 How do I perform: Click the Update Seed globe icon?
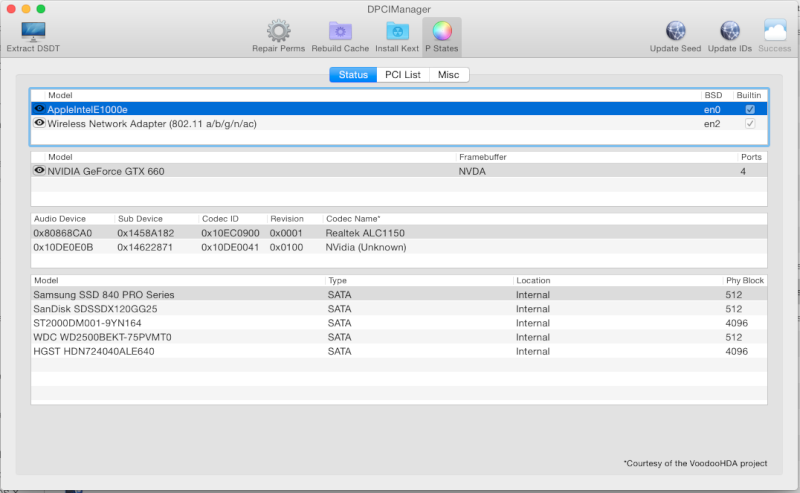point(676,31)
